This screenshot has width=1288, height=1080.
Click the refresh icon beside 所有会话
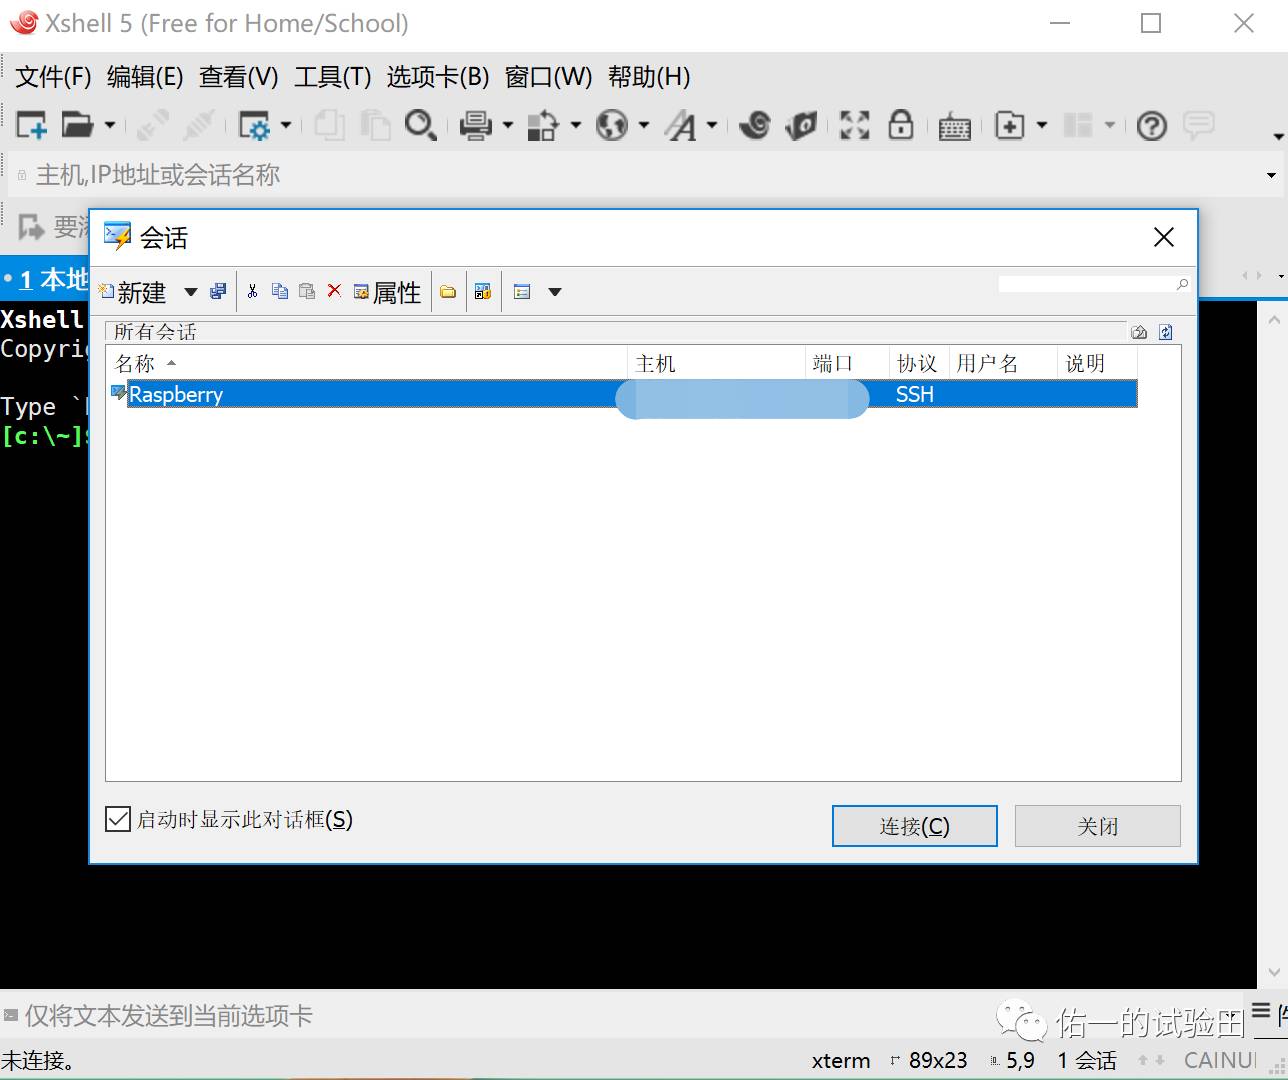1166,332
